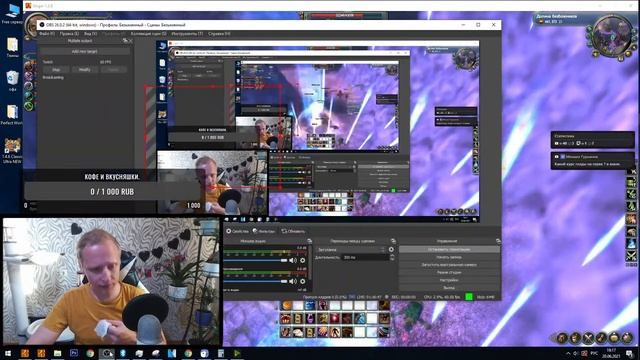
Task: Click the game minimap
Action: (611, 36)
